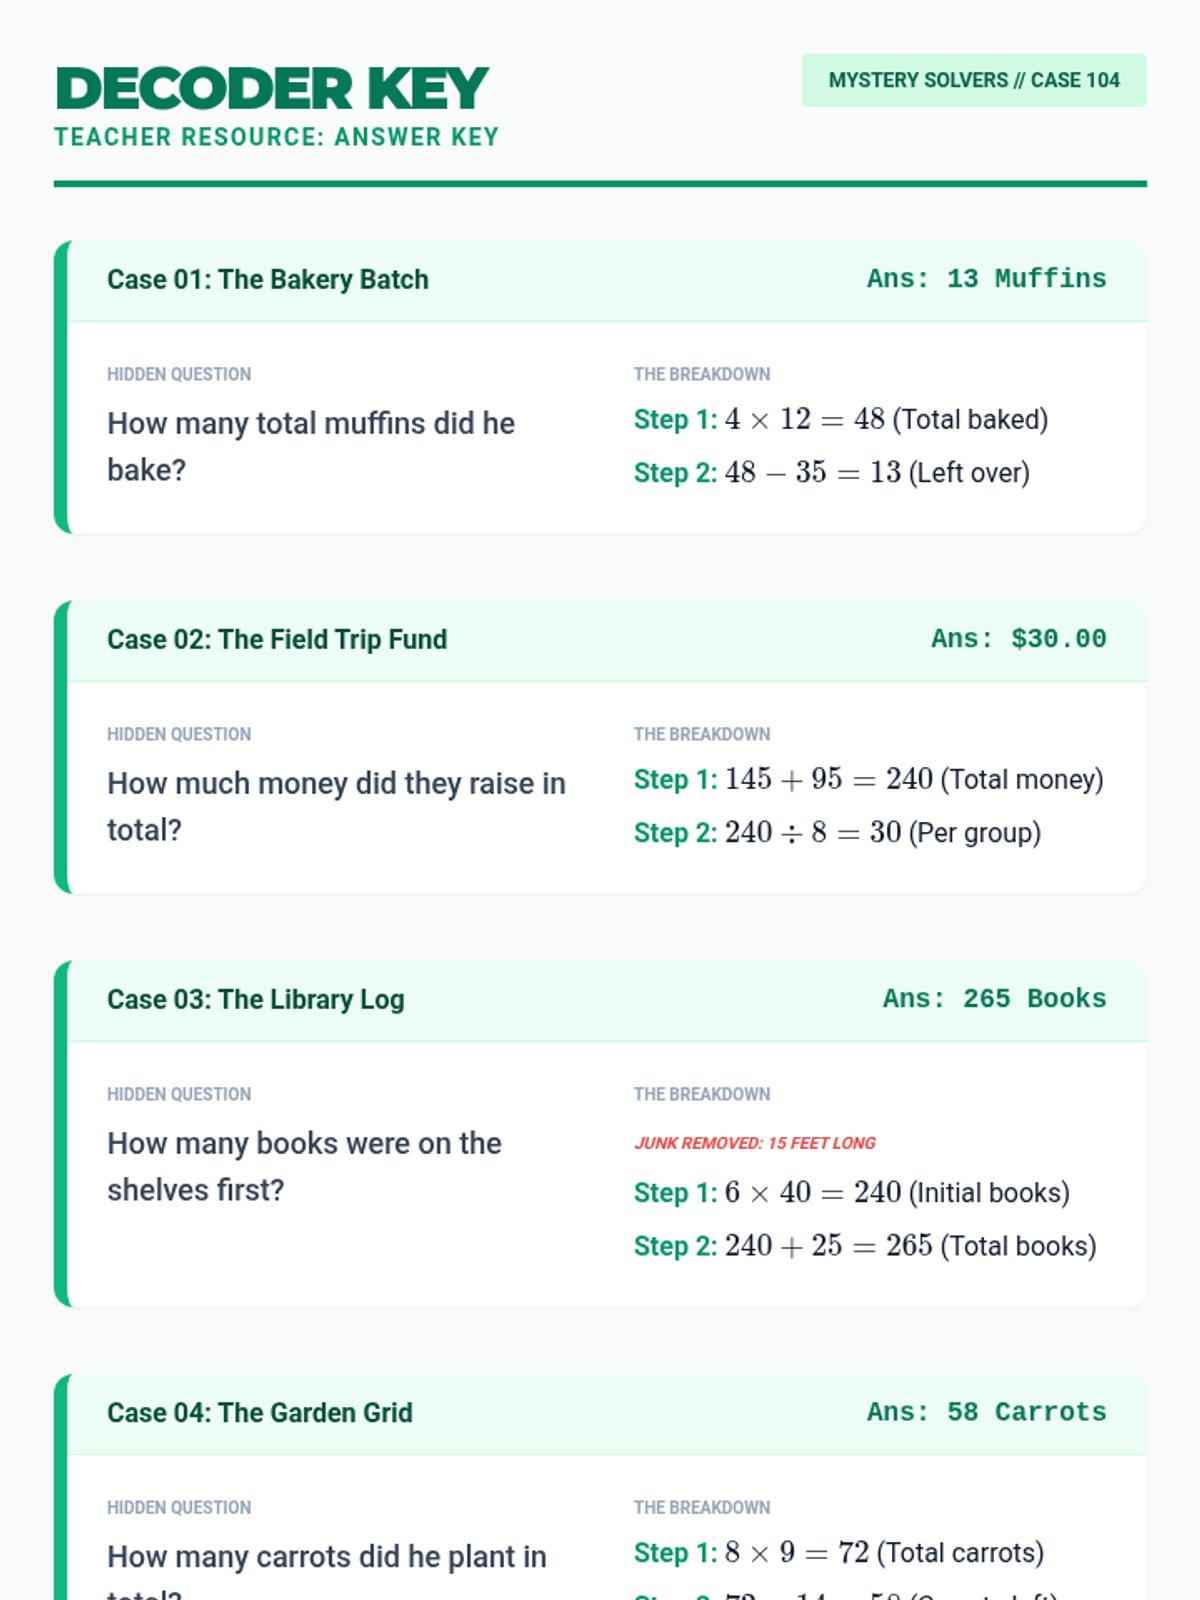Image resolution: width=1200 pixels, height=1600 pixels.
Task: Expand Case 03: The Library Log
Action: click(607, 1000)
